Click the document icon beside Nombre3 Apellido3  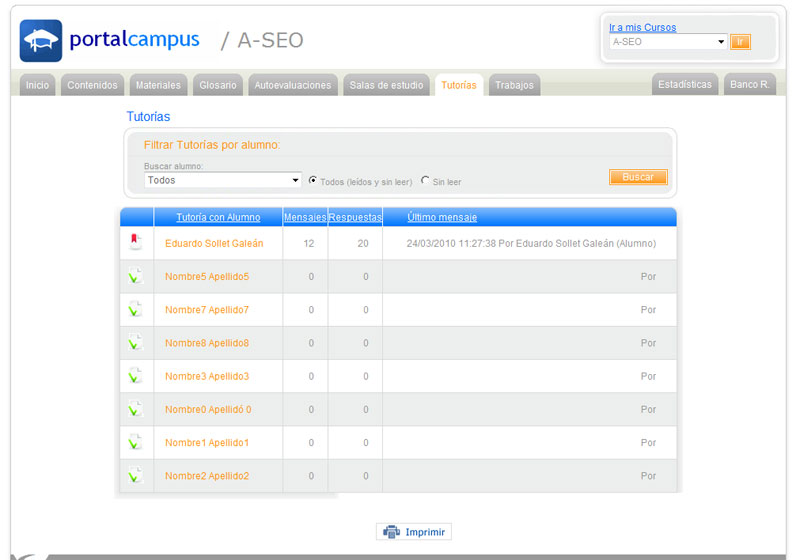tap(135, 376)
